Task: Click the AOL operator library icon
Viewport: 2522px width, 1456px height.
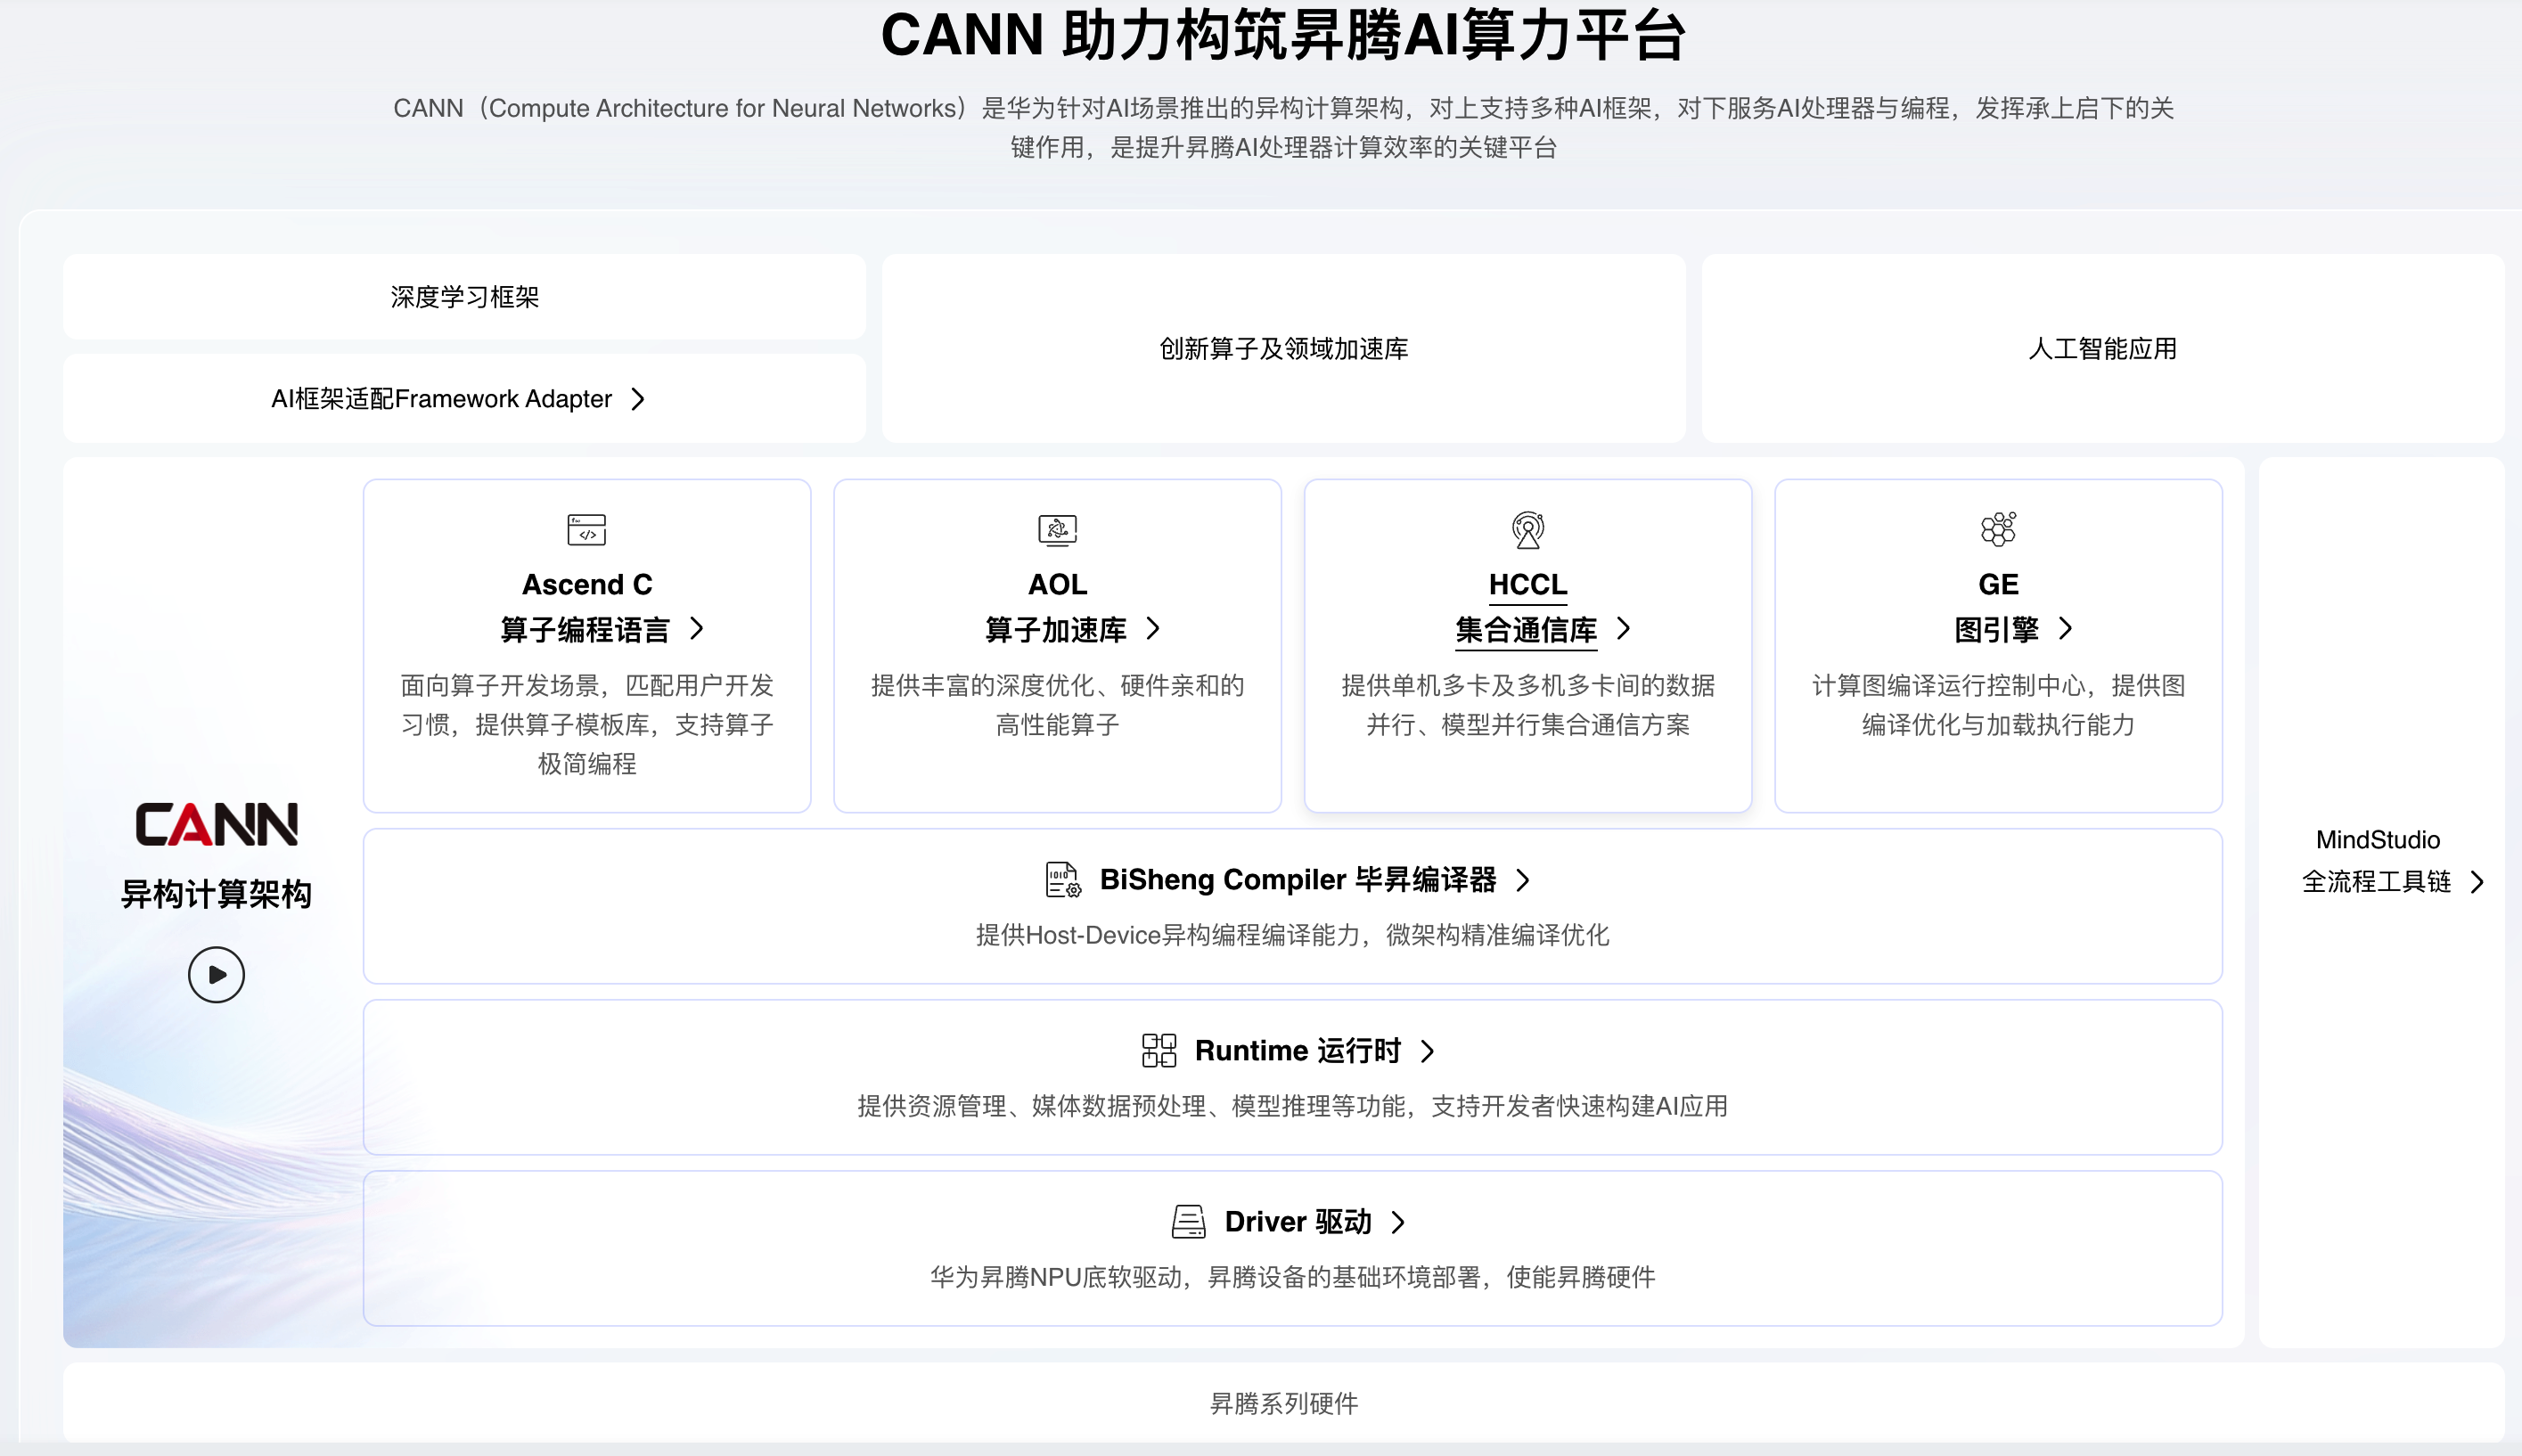Action: 1057,529
